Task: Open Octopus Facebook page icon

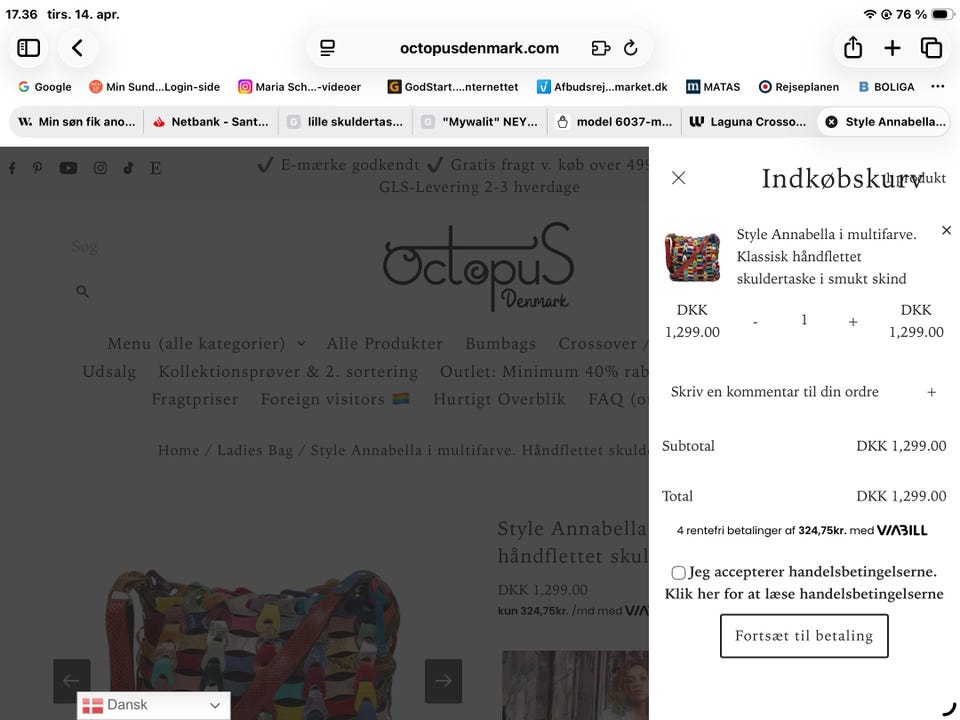Action: [x=12, y=168]
